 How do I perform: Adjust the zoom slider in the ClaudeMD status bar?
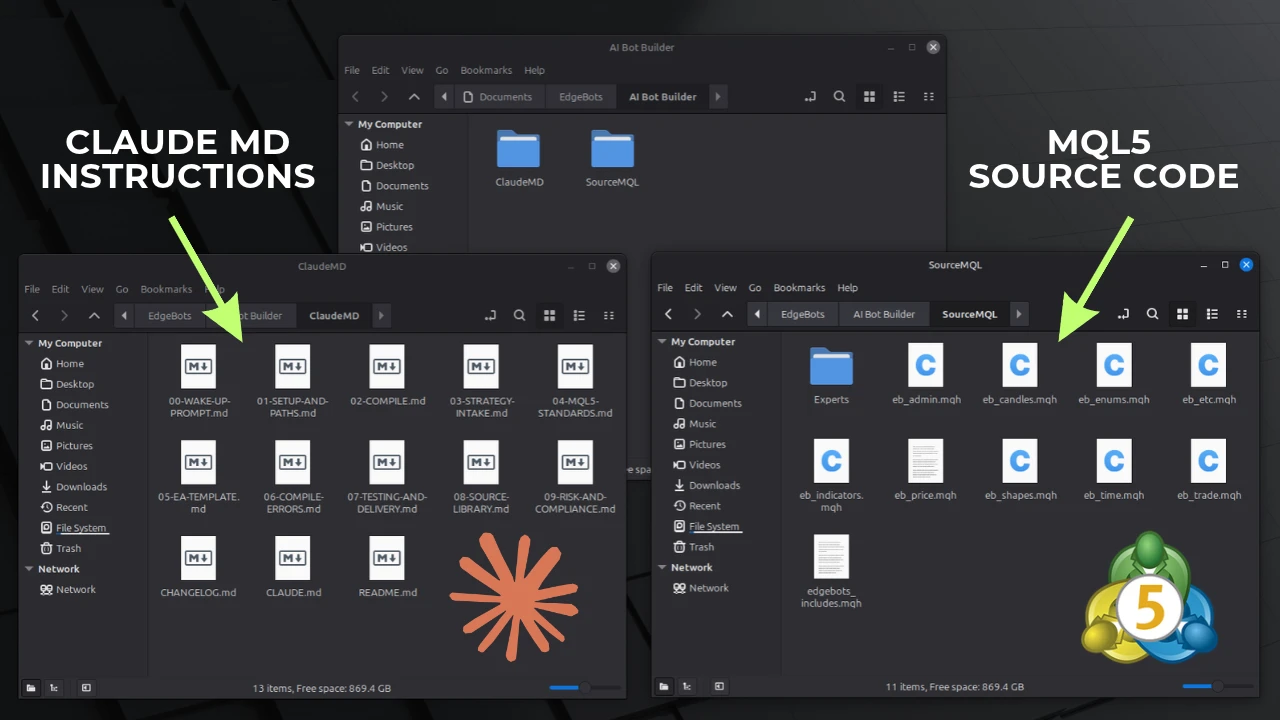point(586,687)
